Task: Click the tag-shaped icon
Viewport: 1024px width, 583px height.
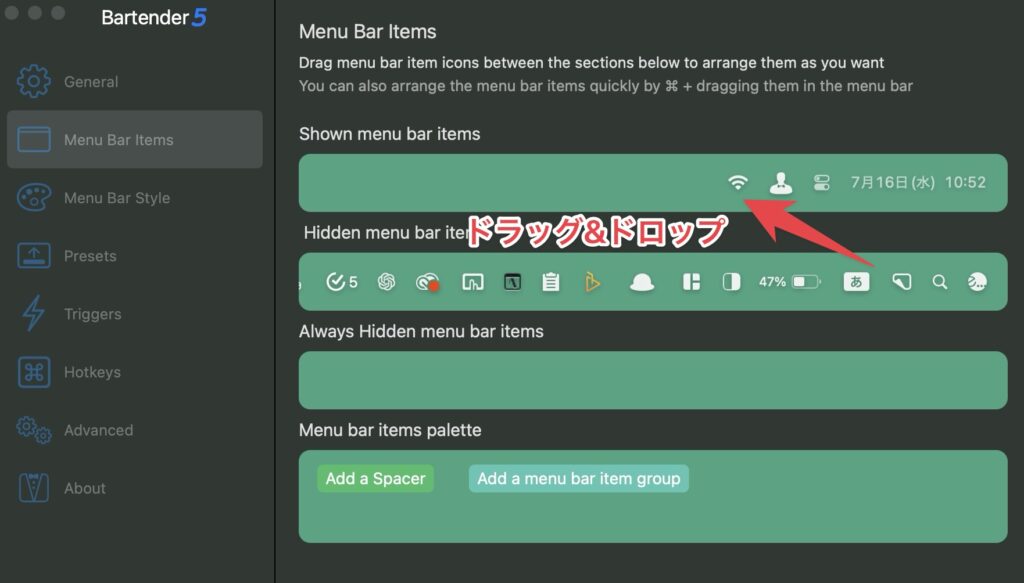Action: (902, 282)
